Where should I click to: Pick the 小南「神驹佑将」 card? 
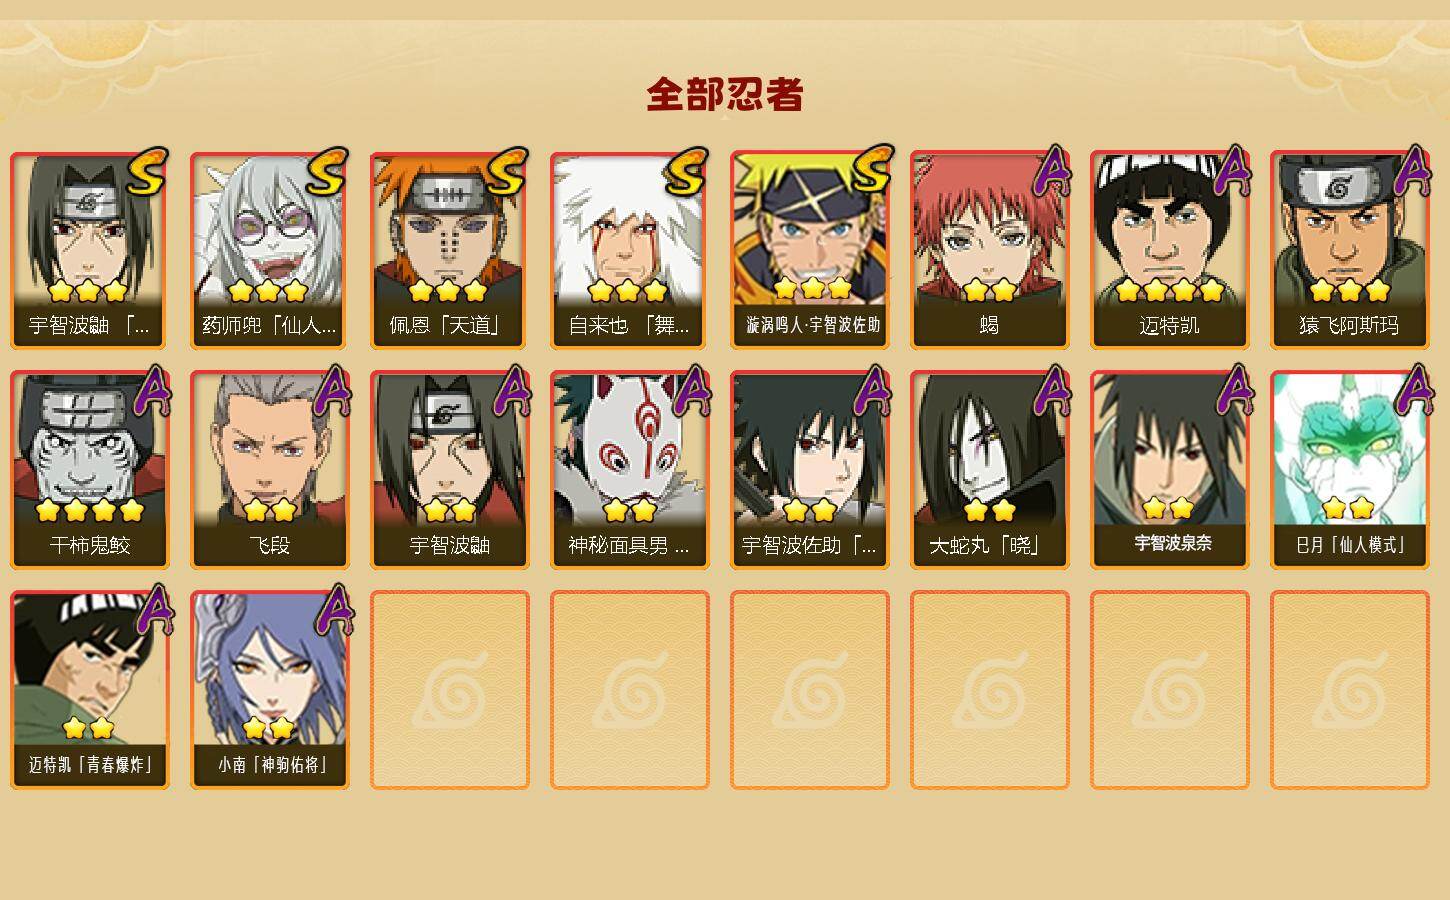tap(269, 690)
